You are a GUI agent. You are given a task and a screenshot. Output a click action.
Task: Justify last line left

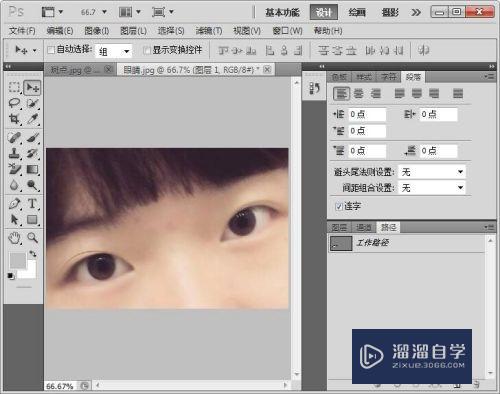tap(399, 94)
